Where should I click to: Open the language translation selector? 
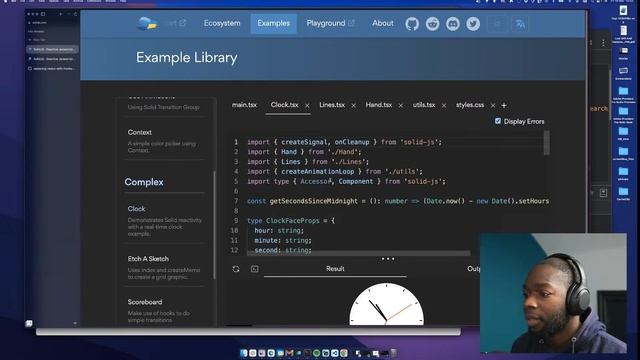pyautogui.click(x=520, y=24)
